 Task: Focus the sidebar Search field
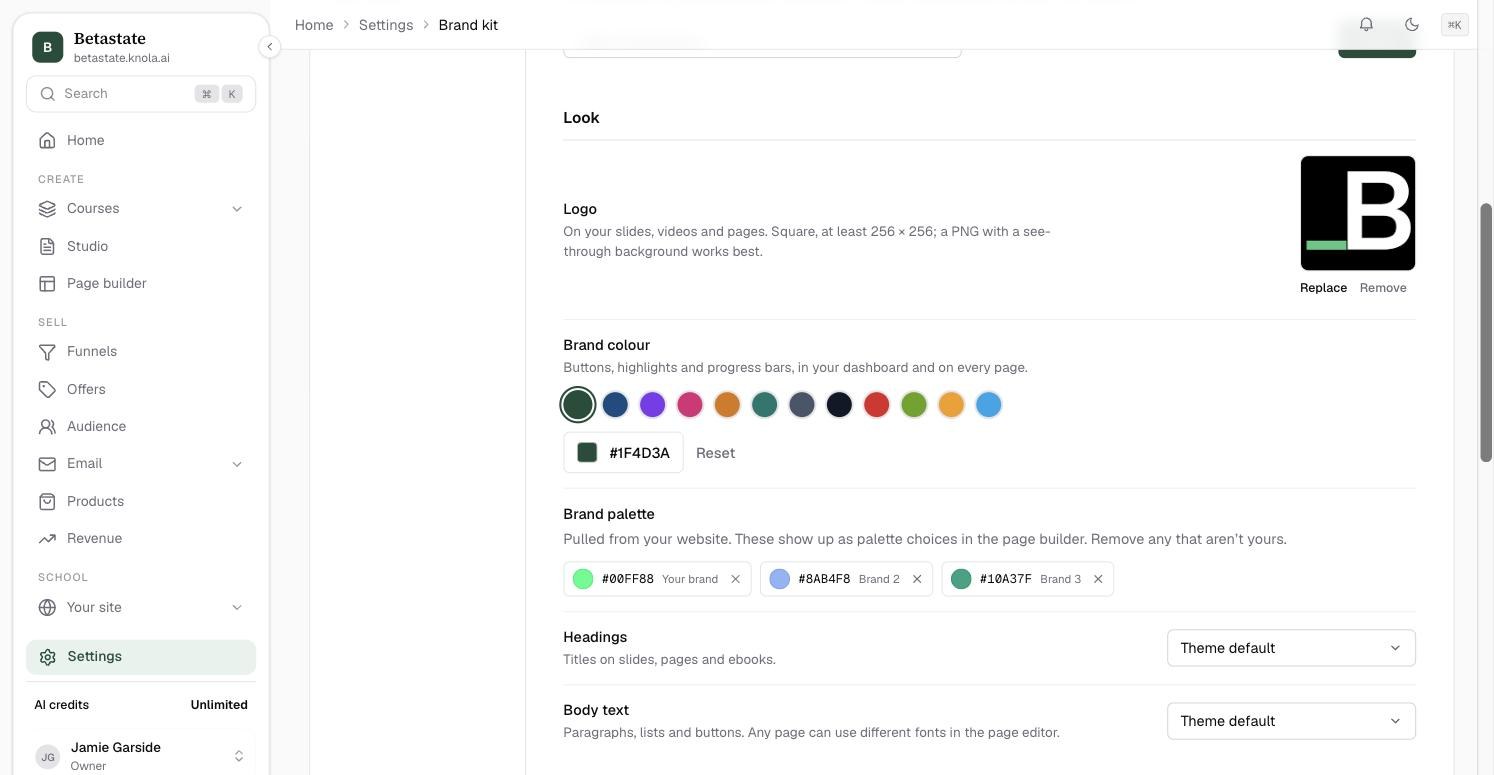tap(141, 94)
